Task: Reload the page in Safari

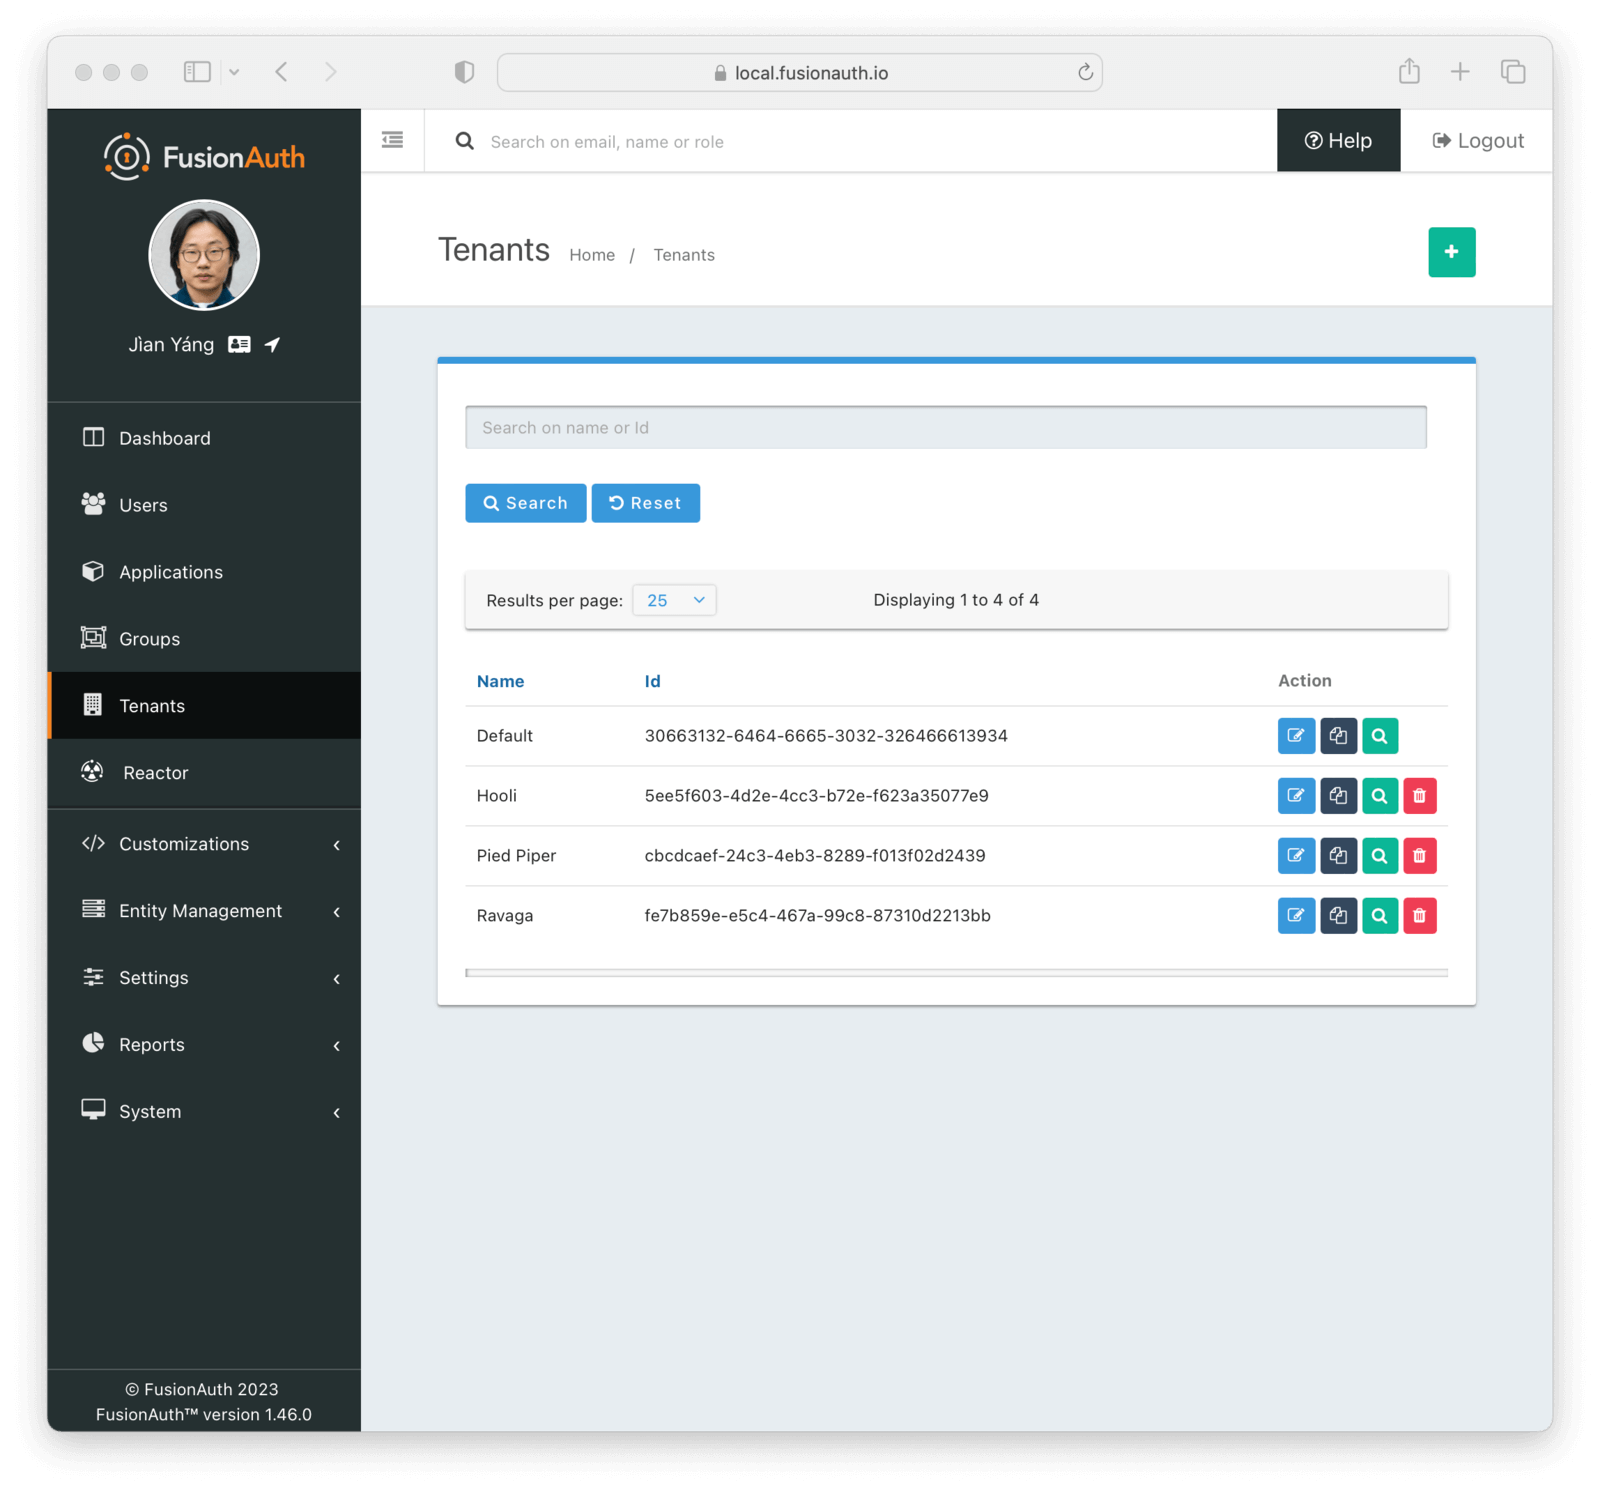Action: (1085, 72)
